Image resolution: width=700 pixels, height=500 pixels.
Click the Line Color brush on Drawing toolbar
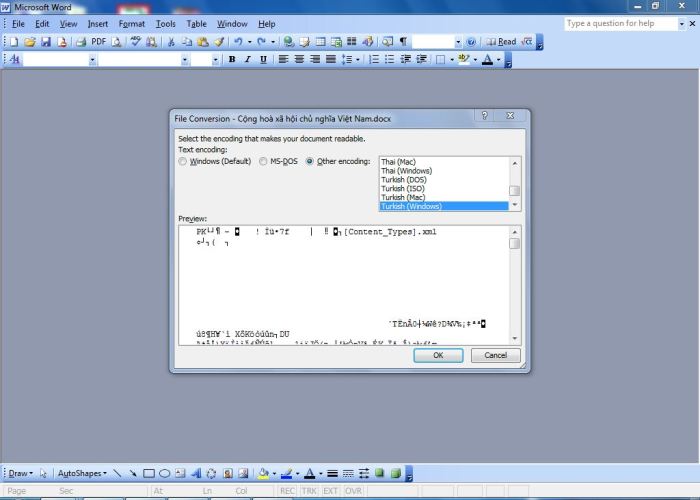coord(287,474)
